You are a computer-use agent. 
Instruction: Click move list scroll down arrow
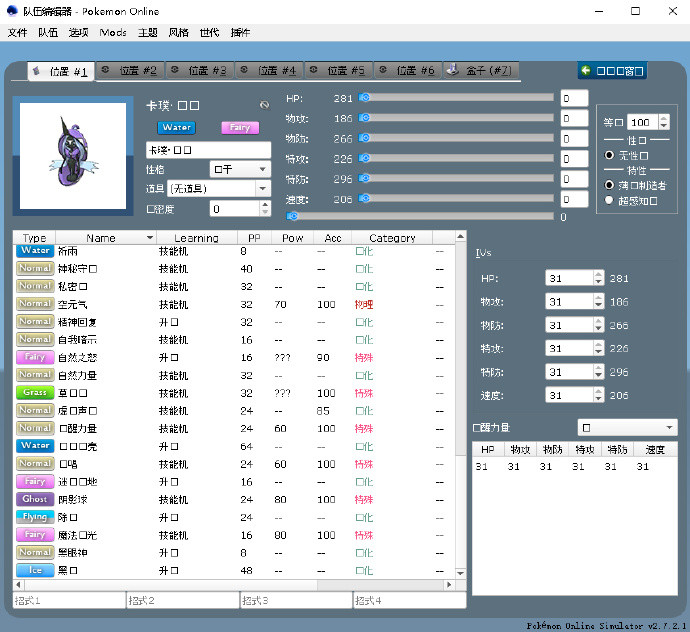[x=460, y=573]
